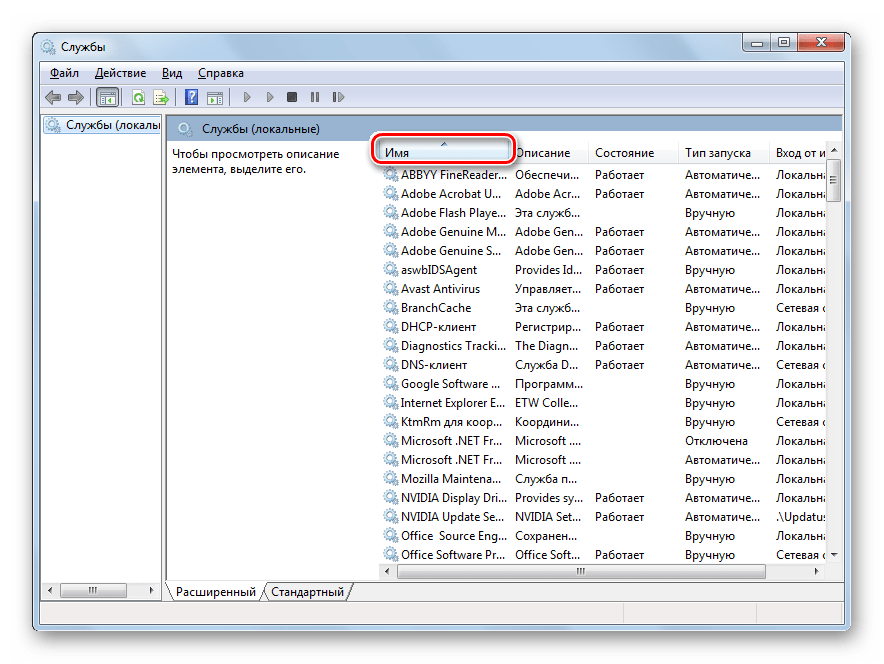Click the Back arrow toolbar icon
This screenshot has width=884, height=664.
click(x=53, y=97)
